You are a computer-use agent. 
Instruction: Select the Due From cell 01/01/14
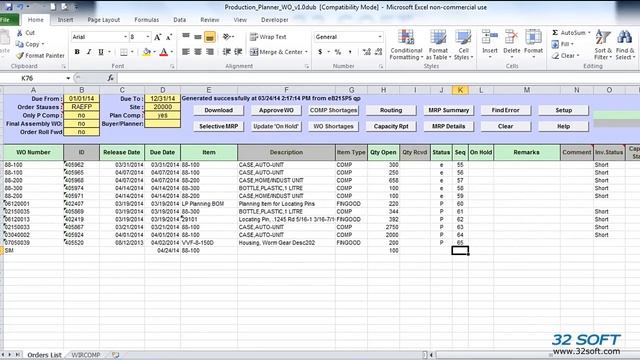point(82,99)
